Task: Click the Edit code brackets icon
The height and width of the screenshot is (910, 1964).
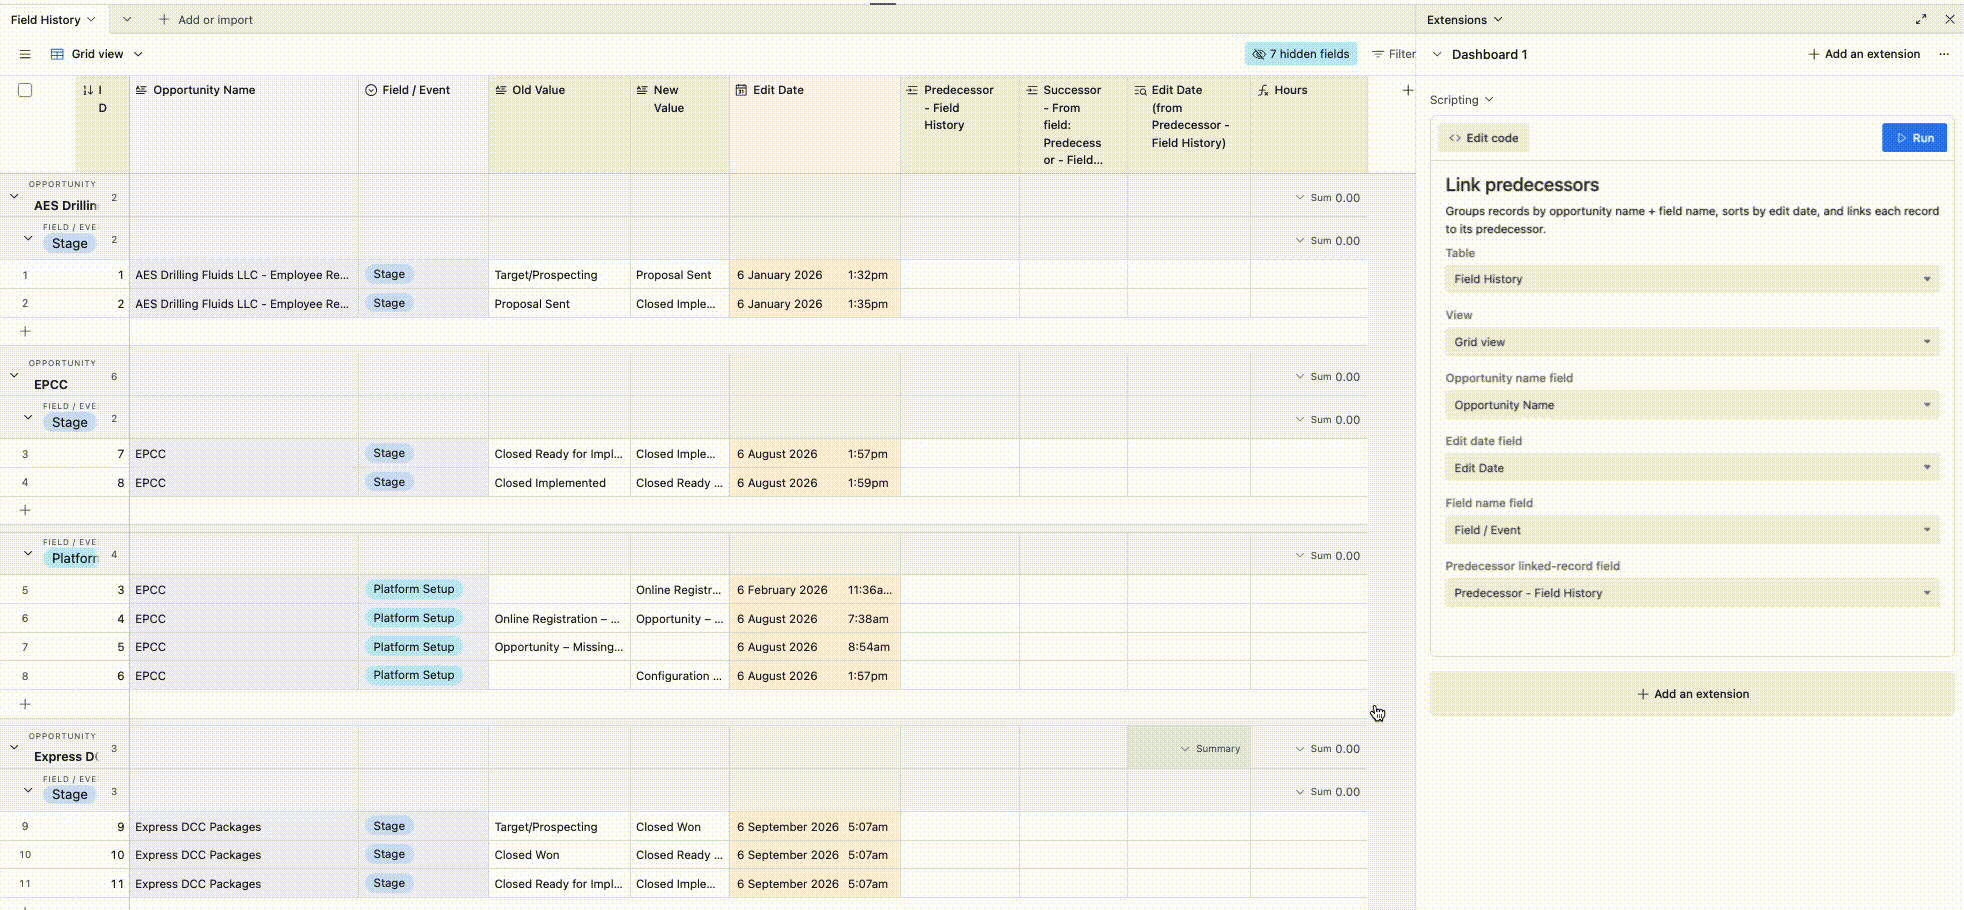Action: point(1455,138)
